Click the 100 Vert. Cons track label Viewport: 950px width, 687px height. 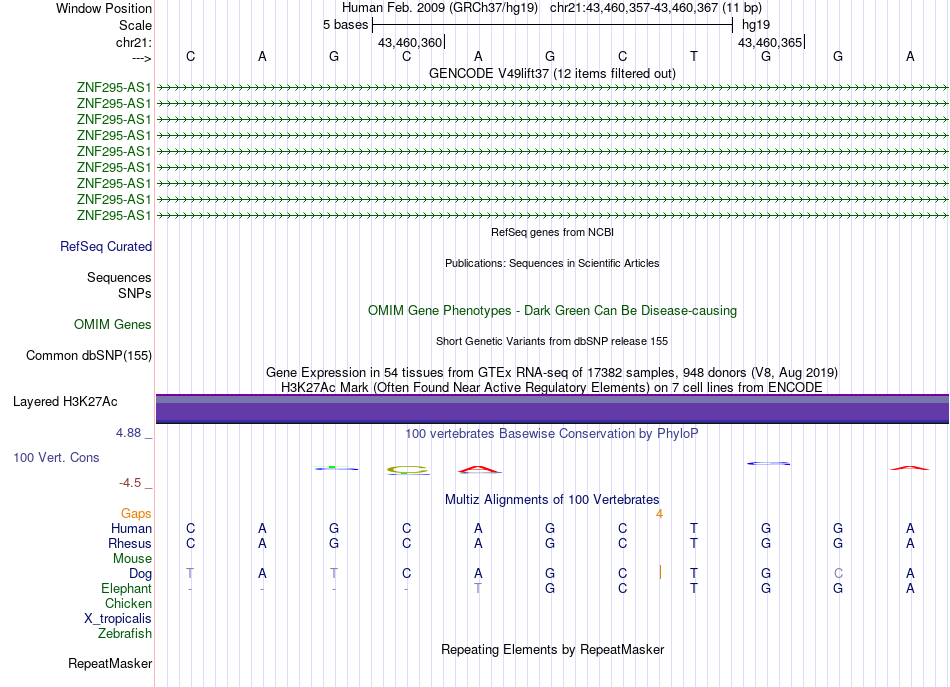(x=56, y=458)
